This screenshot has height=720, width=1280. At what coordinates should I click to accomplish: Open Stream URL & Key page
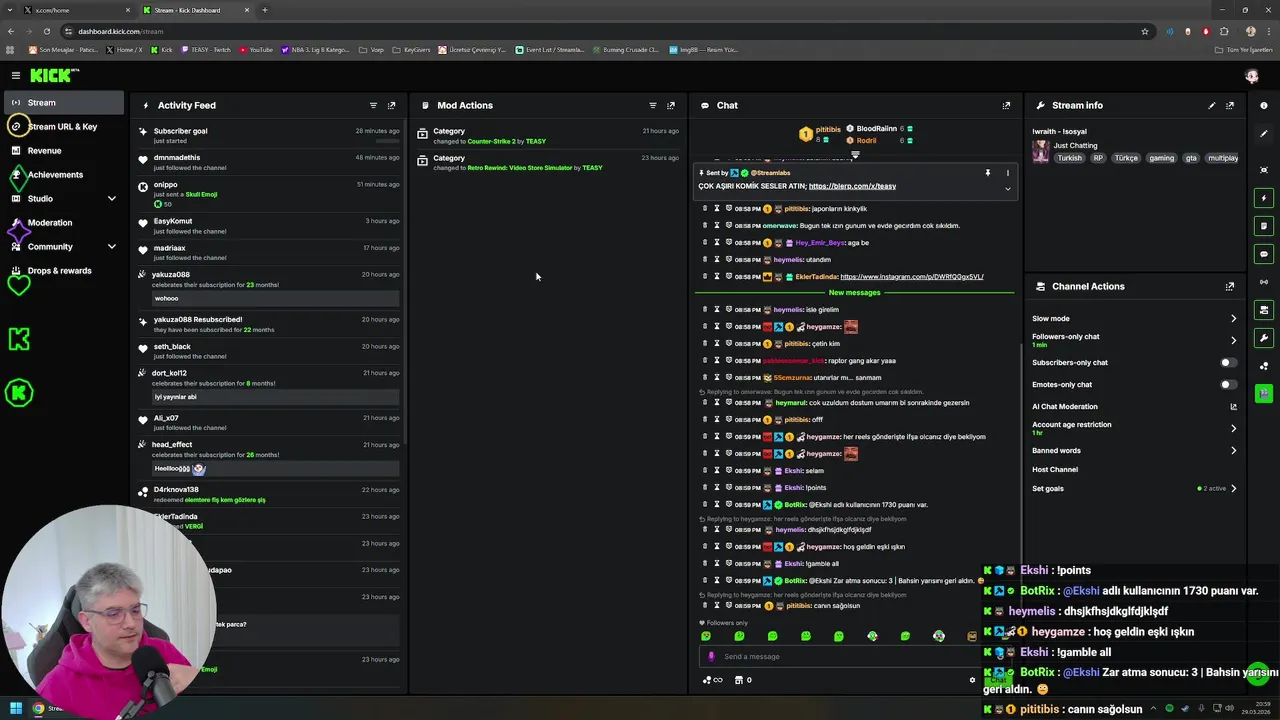point(62,127)
